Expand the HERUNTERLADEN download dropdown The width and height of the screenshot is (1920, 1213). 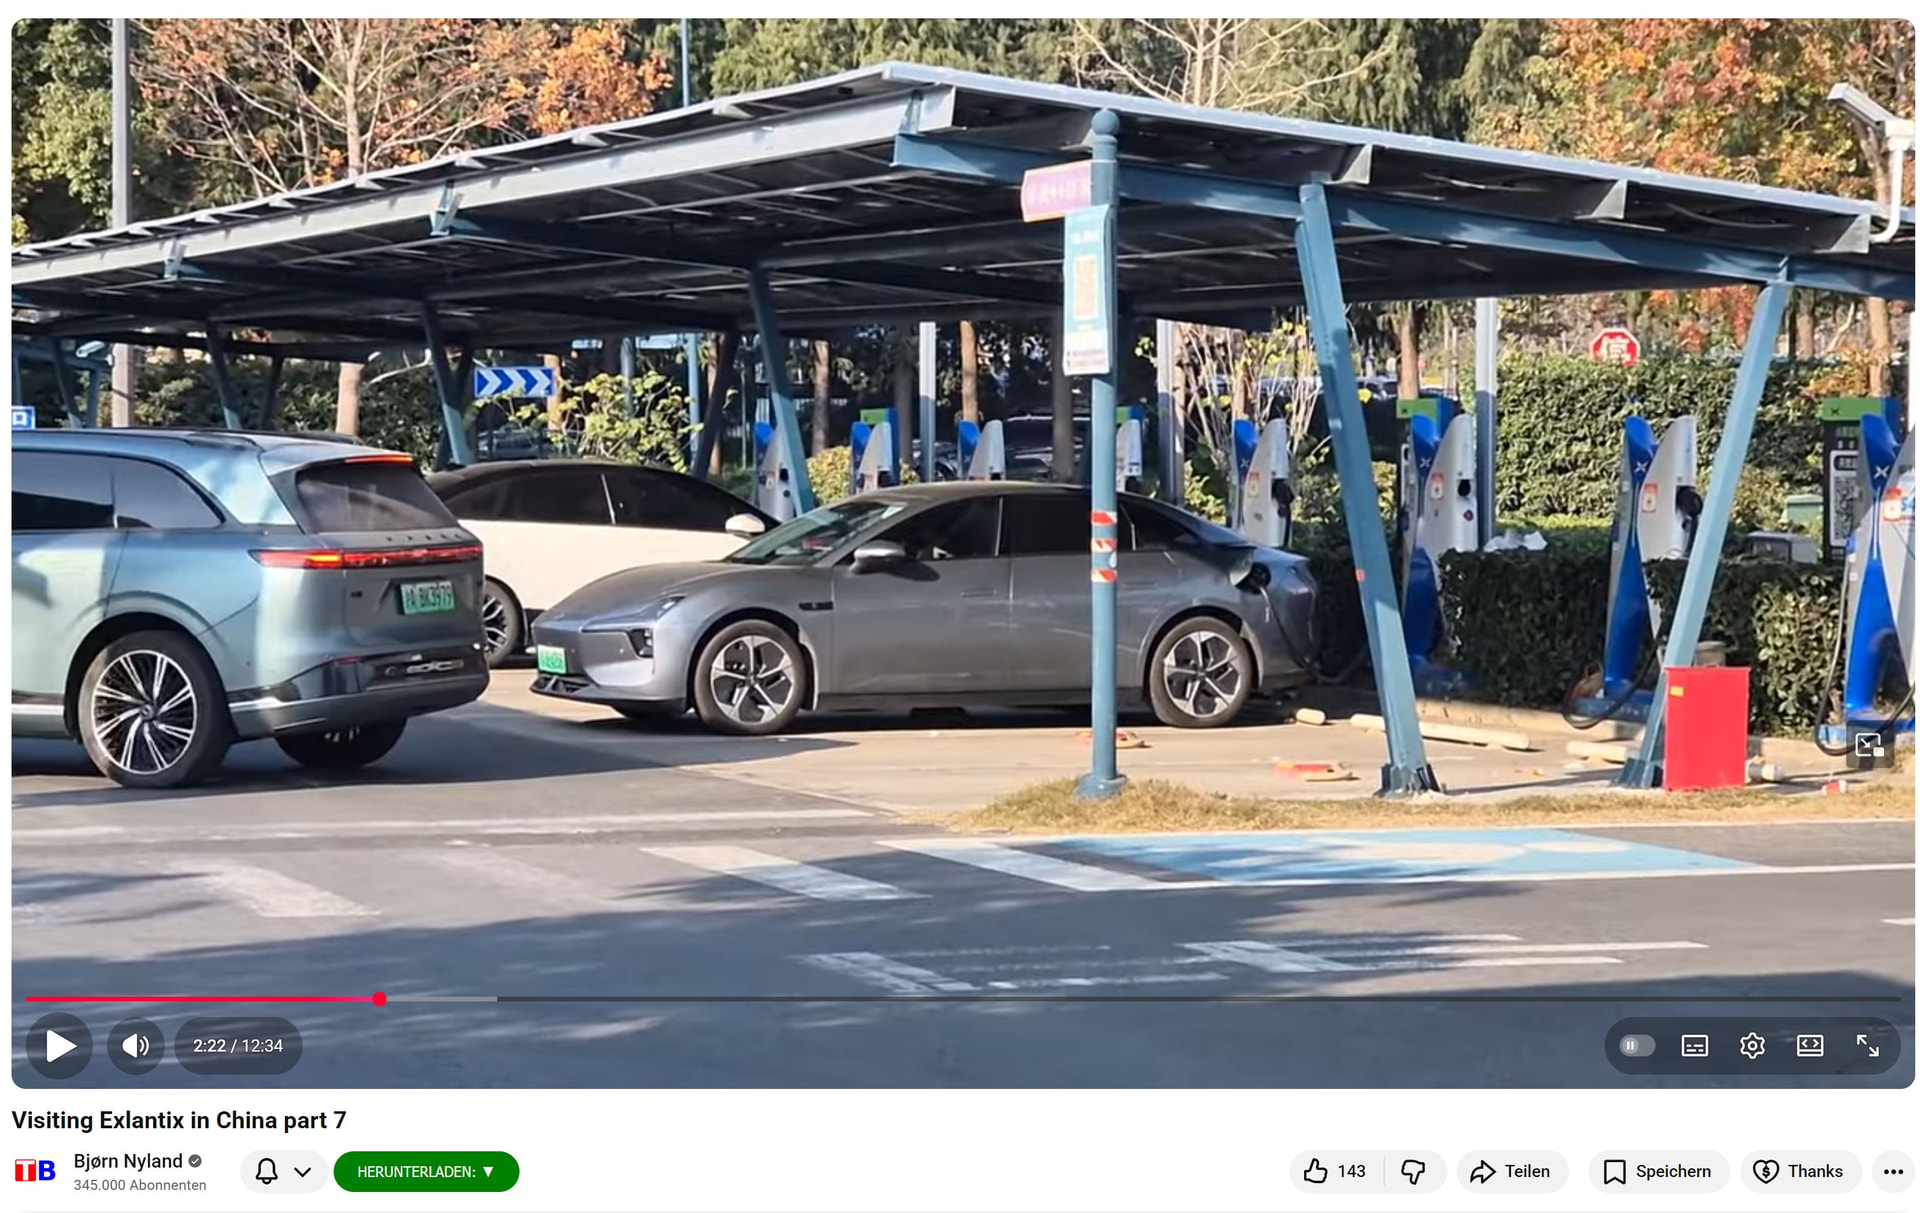pyautogui.click(x=426, y=1171)
